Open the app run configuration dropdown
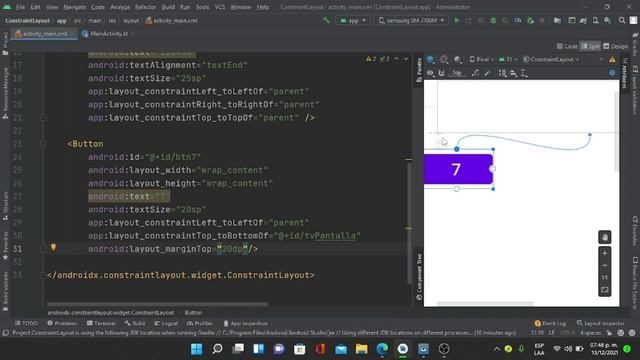The image size is (640, 360). pyautogui.click(x=353, y=20)
